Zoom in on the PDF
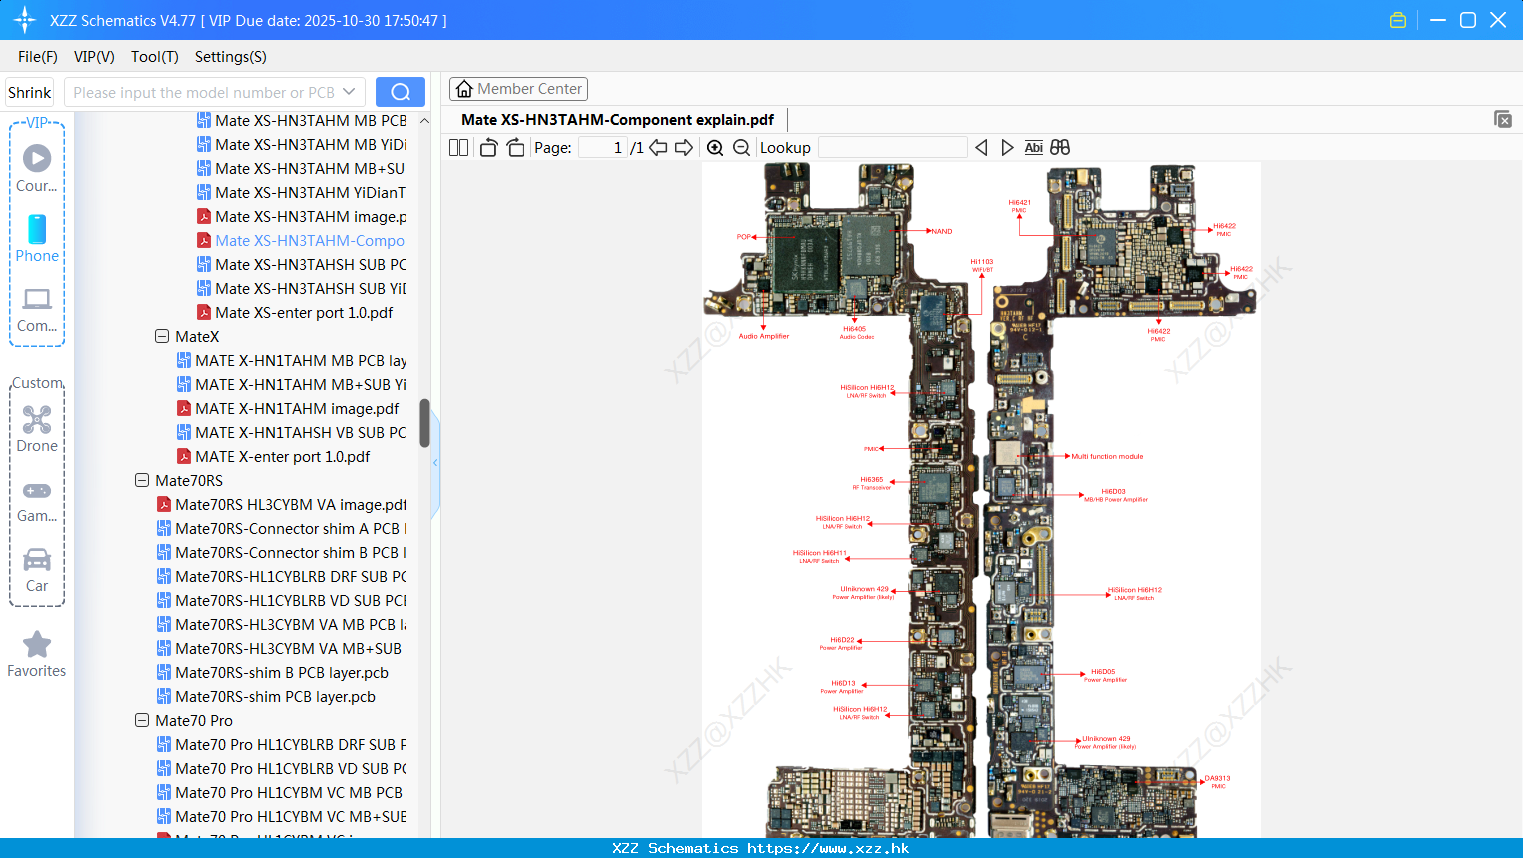Image resolution: width=1523 pixels, height=858 pixels. click(715, 148)
